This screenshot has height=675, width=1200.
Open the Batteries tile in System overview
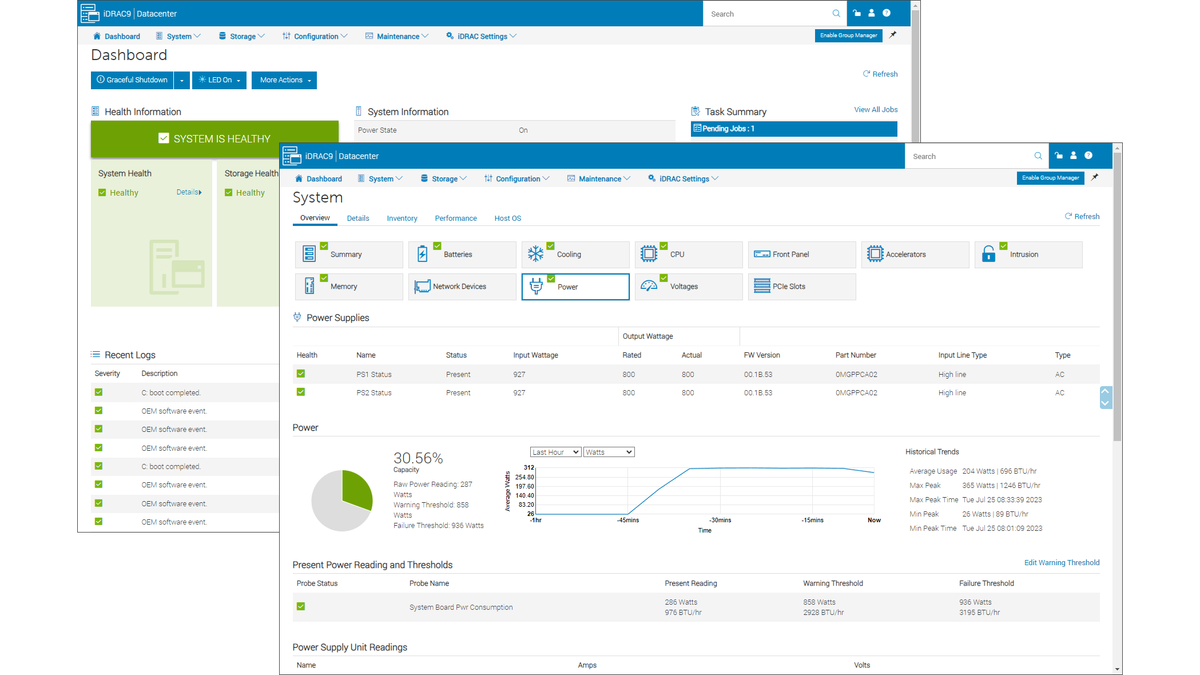point(462,254)
